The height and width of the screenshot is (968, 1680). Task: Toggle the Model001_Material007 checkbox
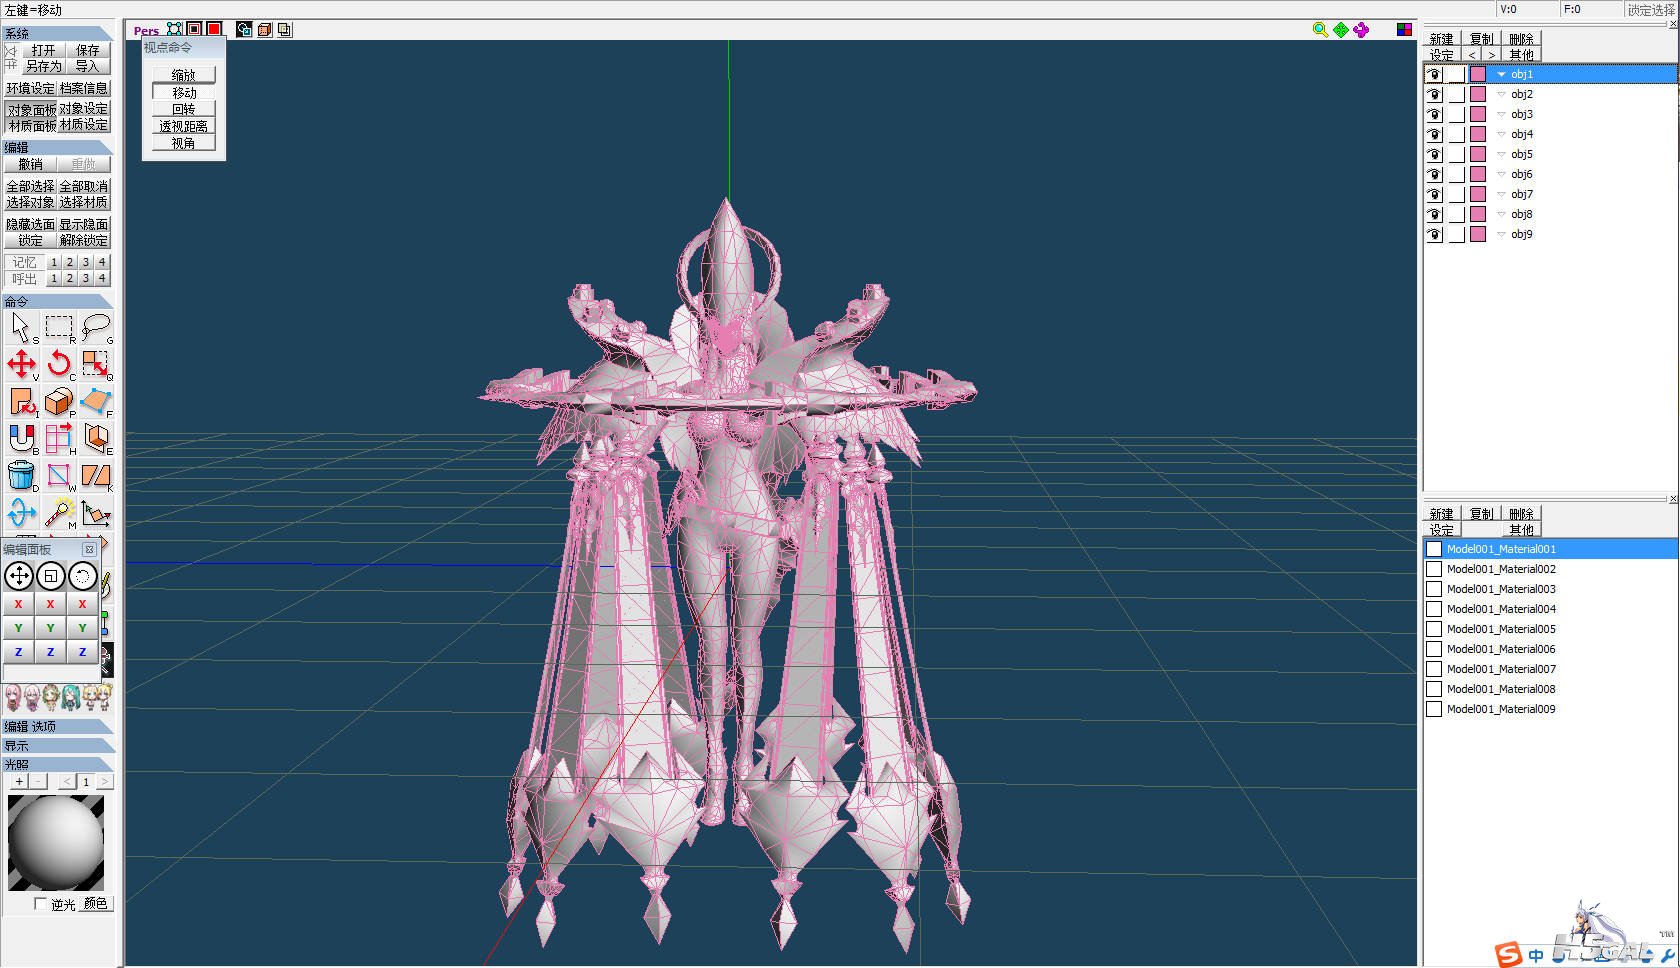[x=1434, y=669]
